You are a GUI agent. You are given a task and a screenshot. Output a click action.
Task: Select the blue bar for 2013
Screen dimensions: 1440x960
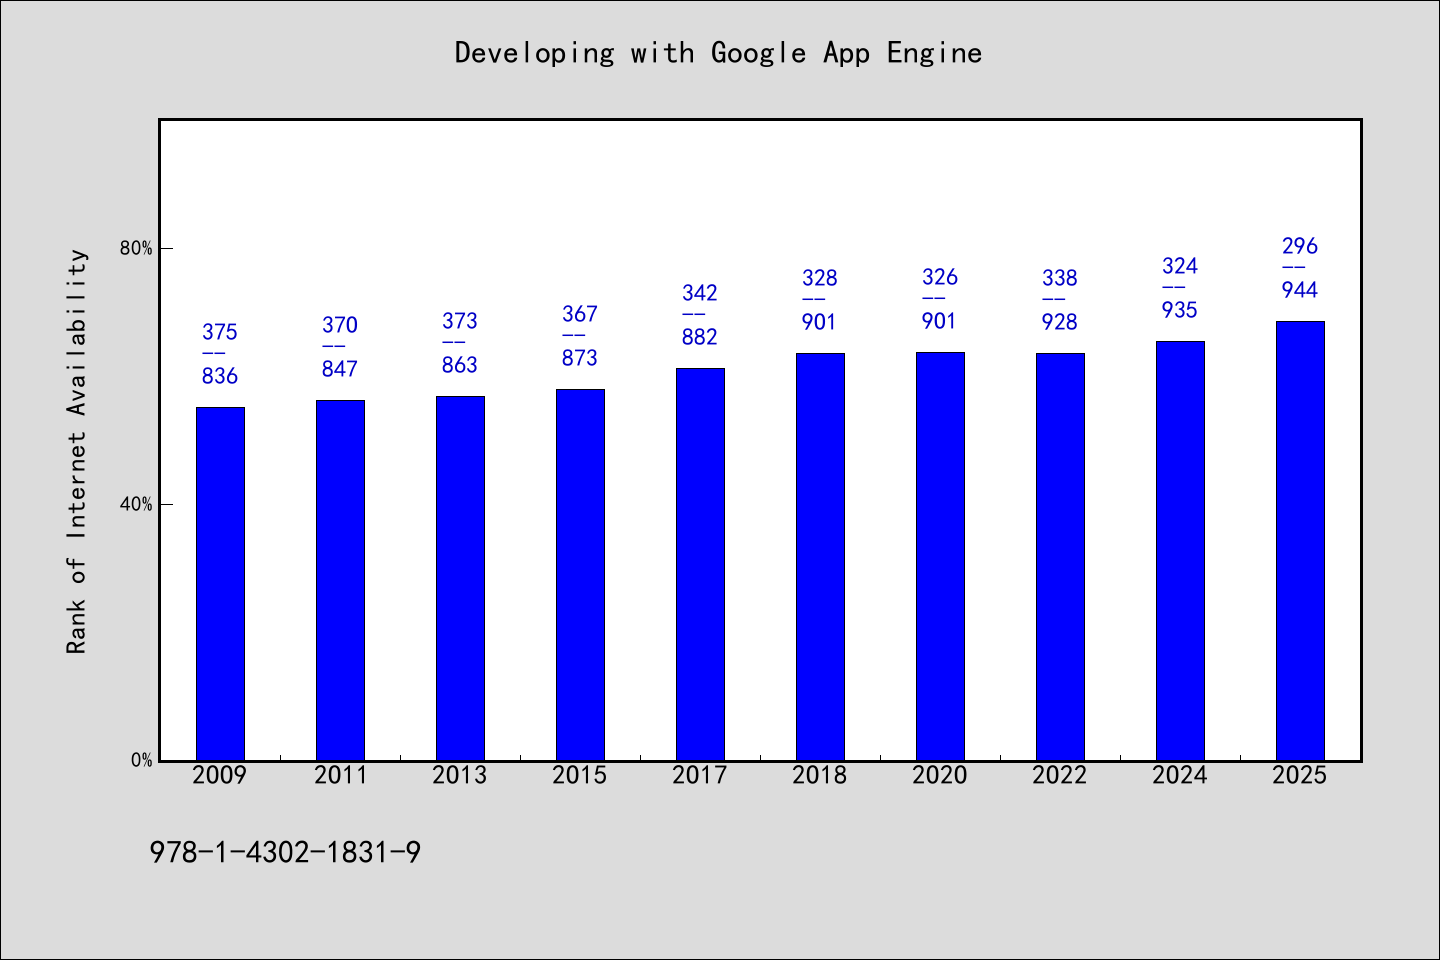coord(460,578)
